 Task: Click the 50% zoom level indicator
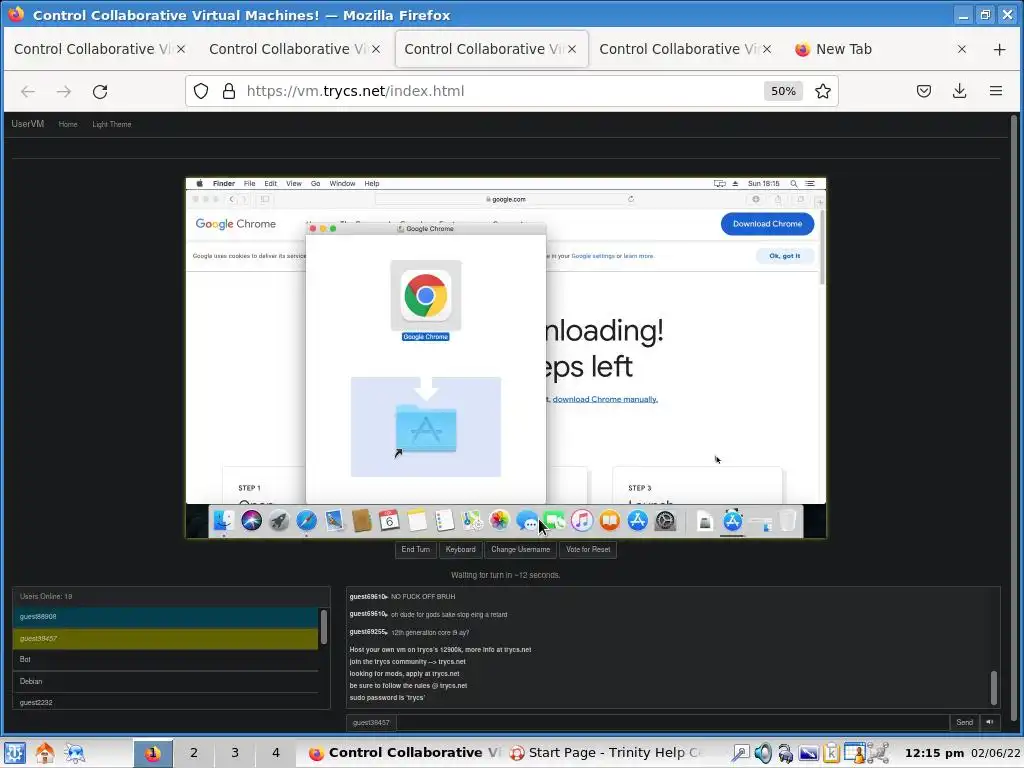(x=783, y=91)
